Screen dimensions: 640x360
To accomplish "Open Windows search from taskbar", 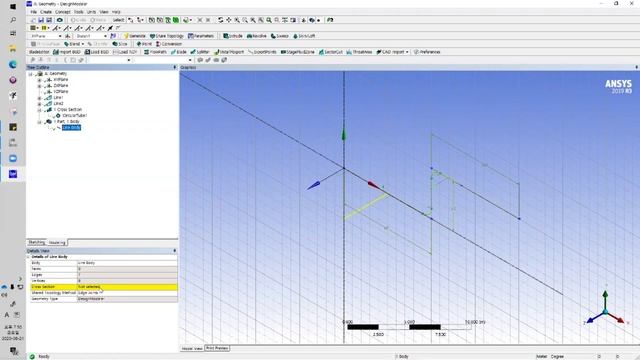I will pos(13,20).
